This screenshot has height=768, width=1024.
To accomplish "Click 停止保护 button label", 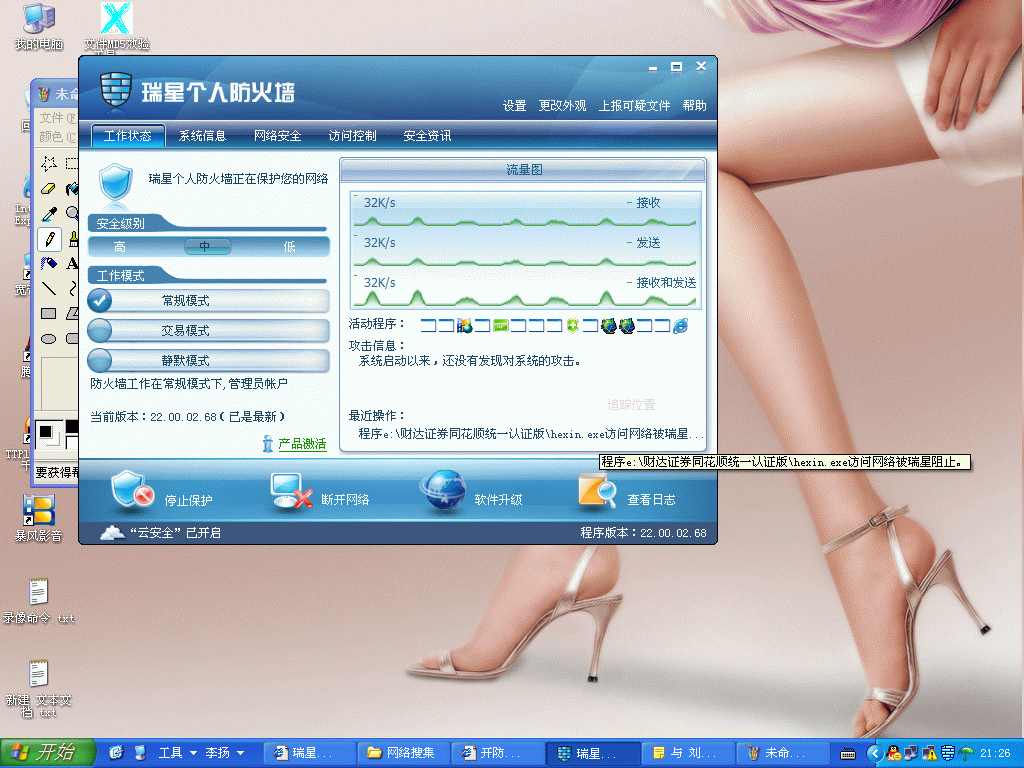I will point(188,500).
